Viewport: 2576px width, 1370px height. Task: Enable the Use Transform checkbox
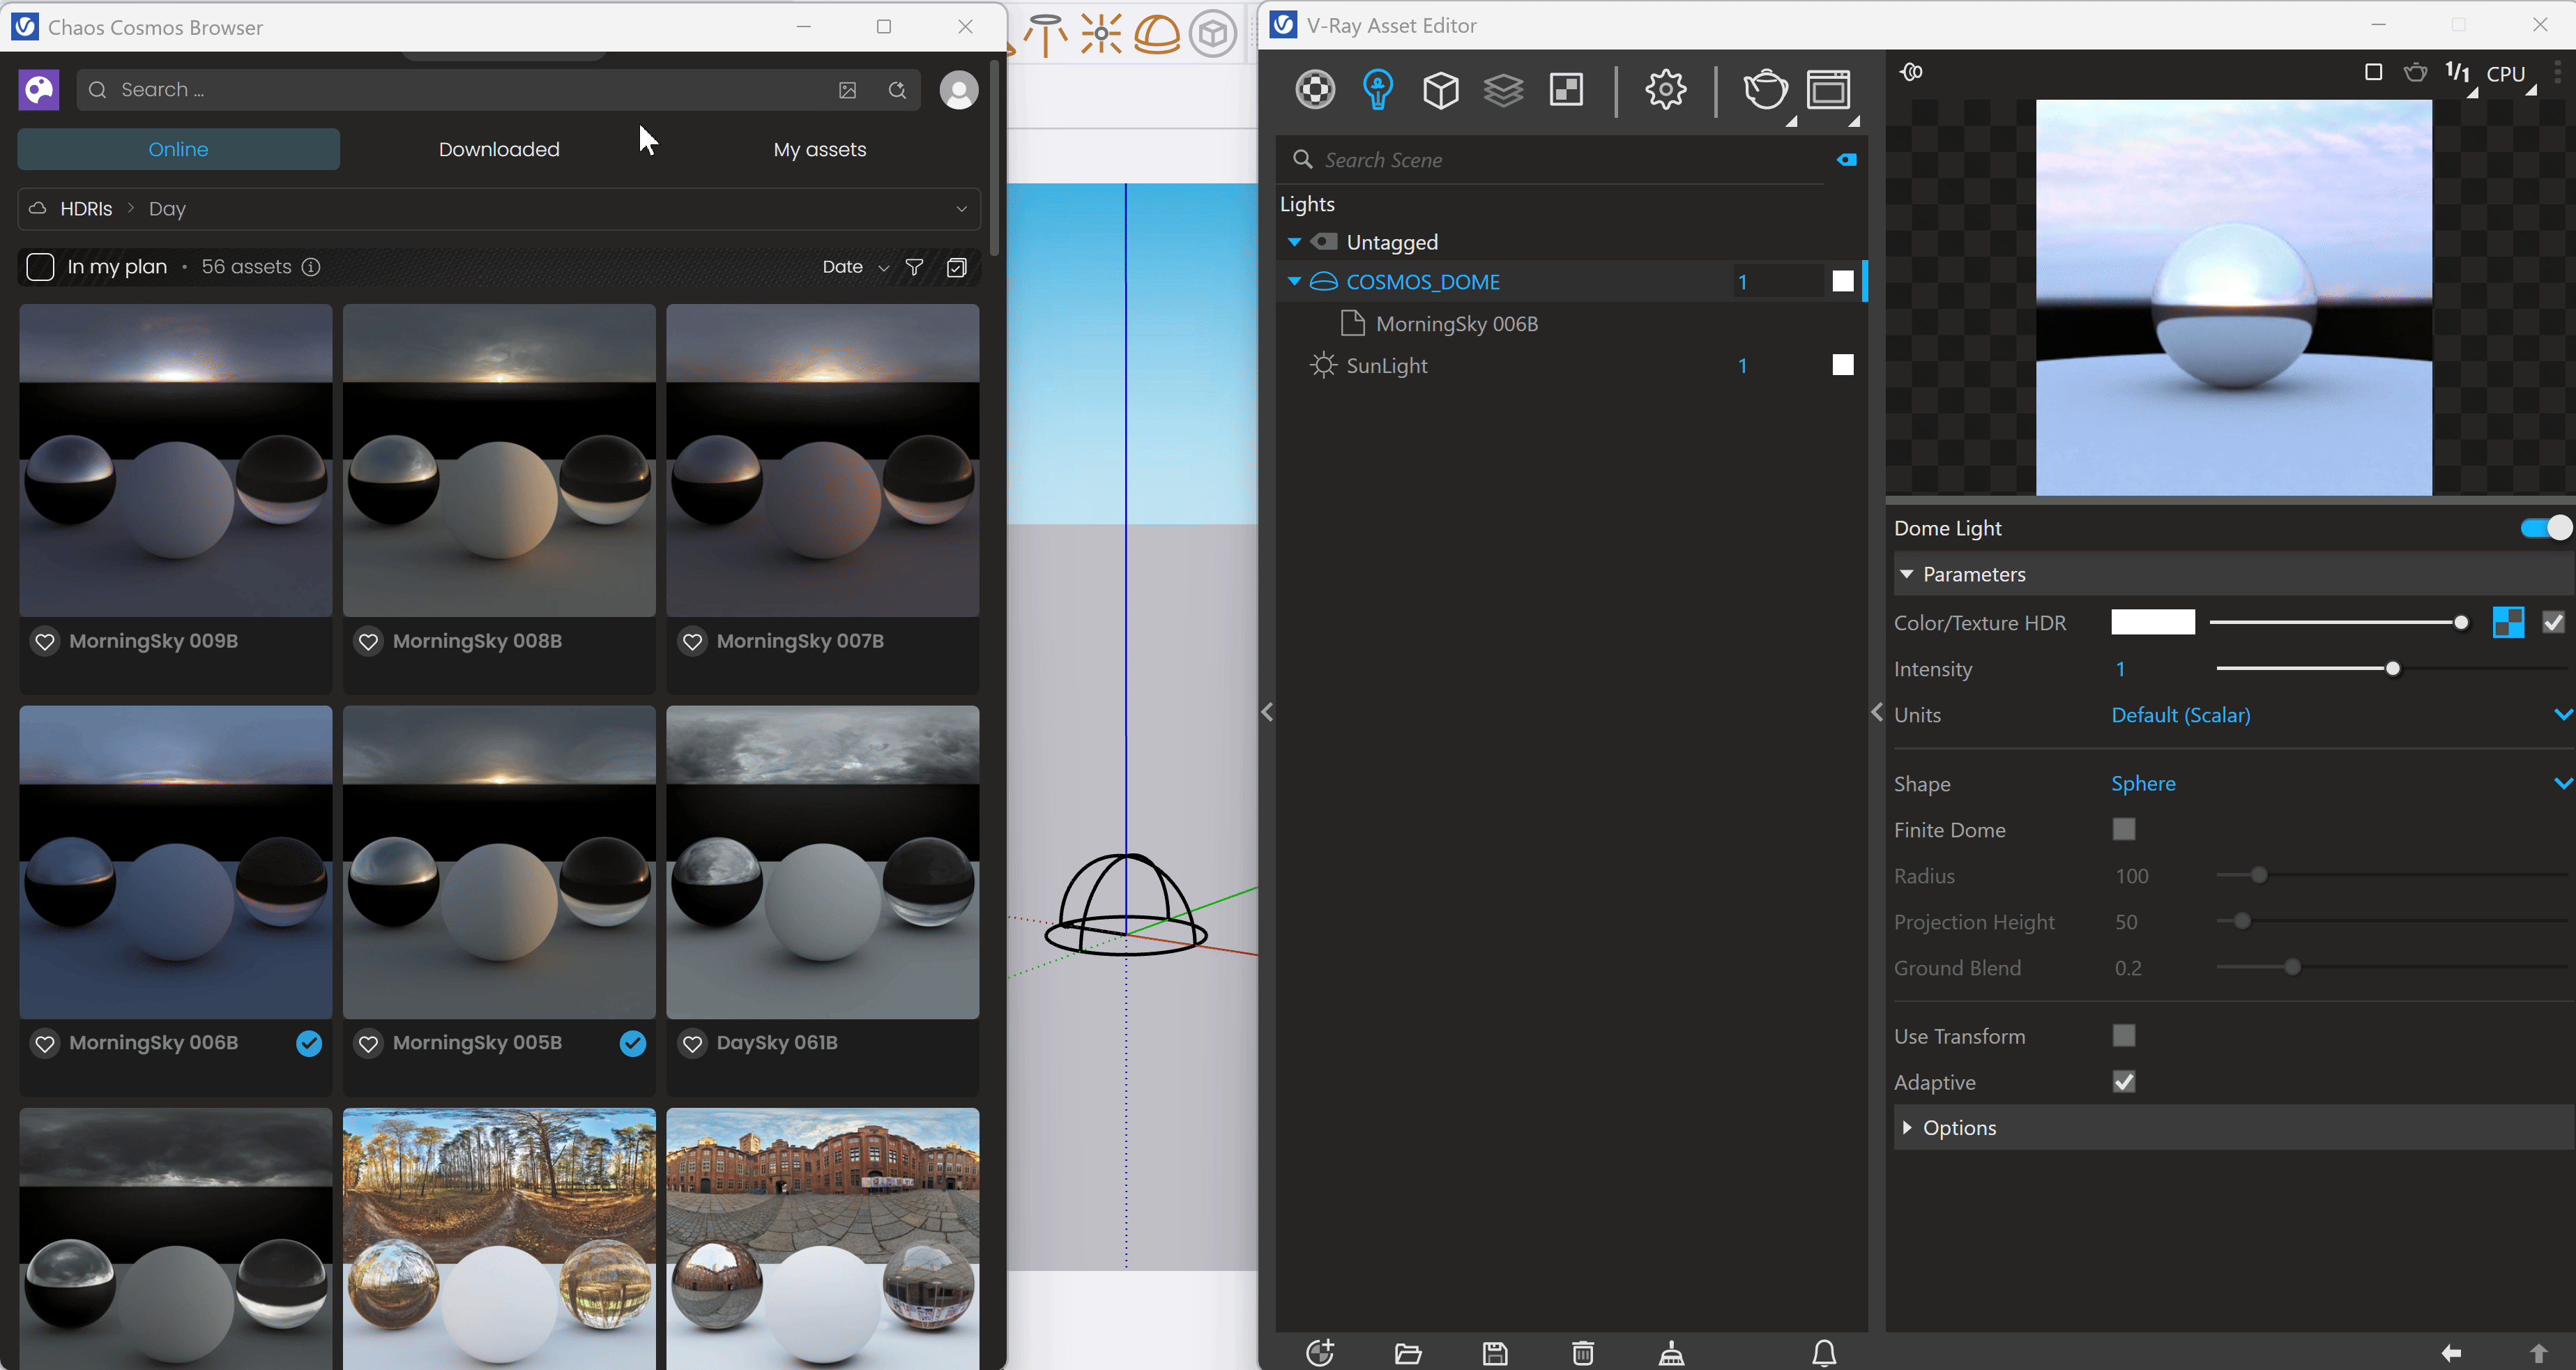tap(2123, 1036)
